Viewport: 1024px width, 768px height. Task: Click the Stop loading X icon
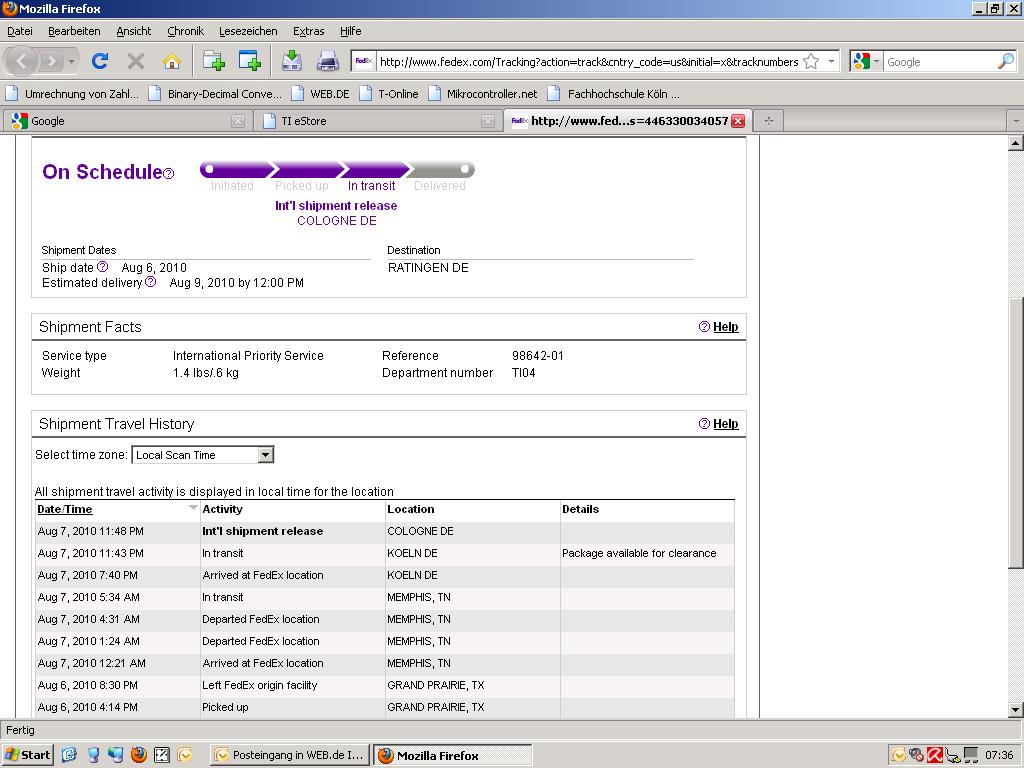136,61
